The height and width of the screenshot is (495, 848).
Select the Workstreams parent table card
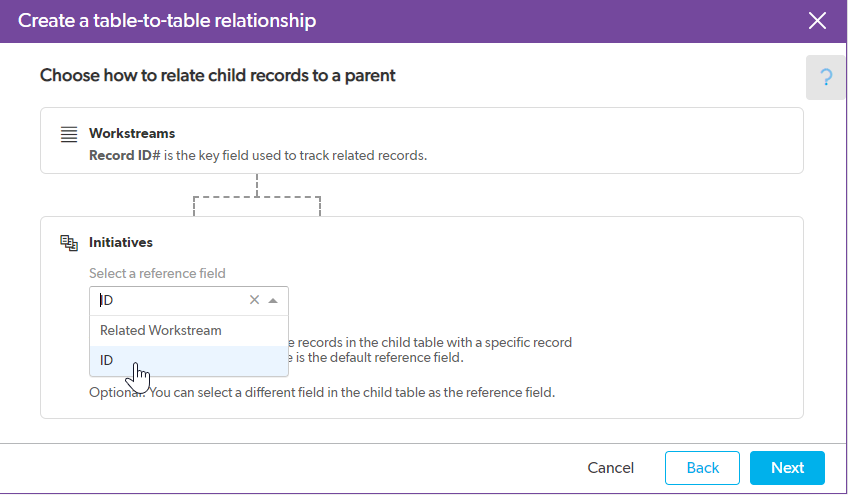422,141
